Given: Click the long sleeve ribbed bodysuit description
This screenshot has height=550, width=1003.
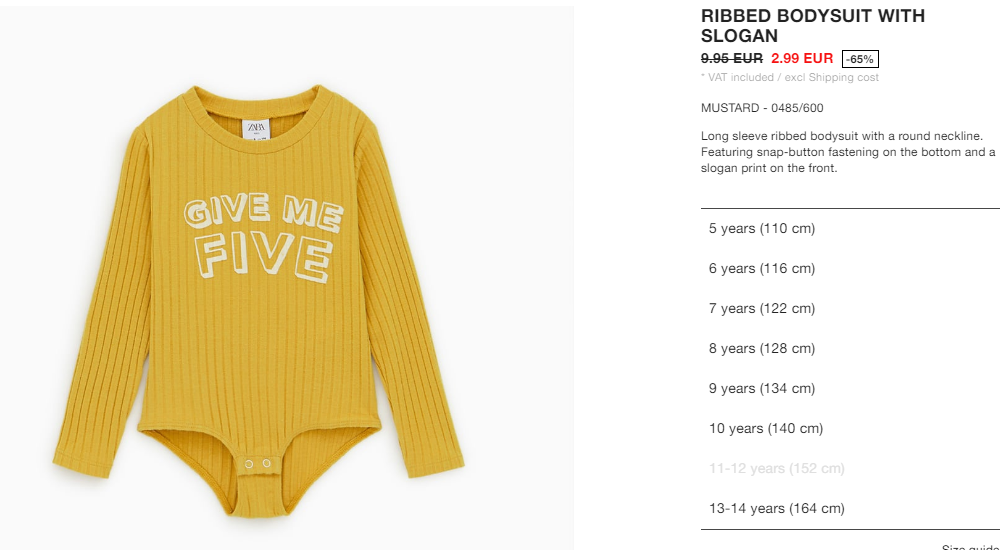Looking at the screenshot, I should pyautogui.click(x=848, y=152).
